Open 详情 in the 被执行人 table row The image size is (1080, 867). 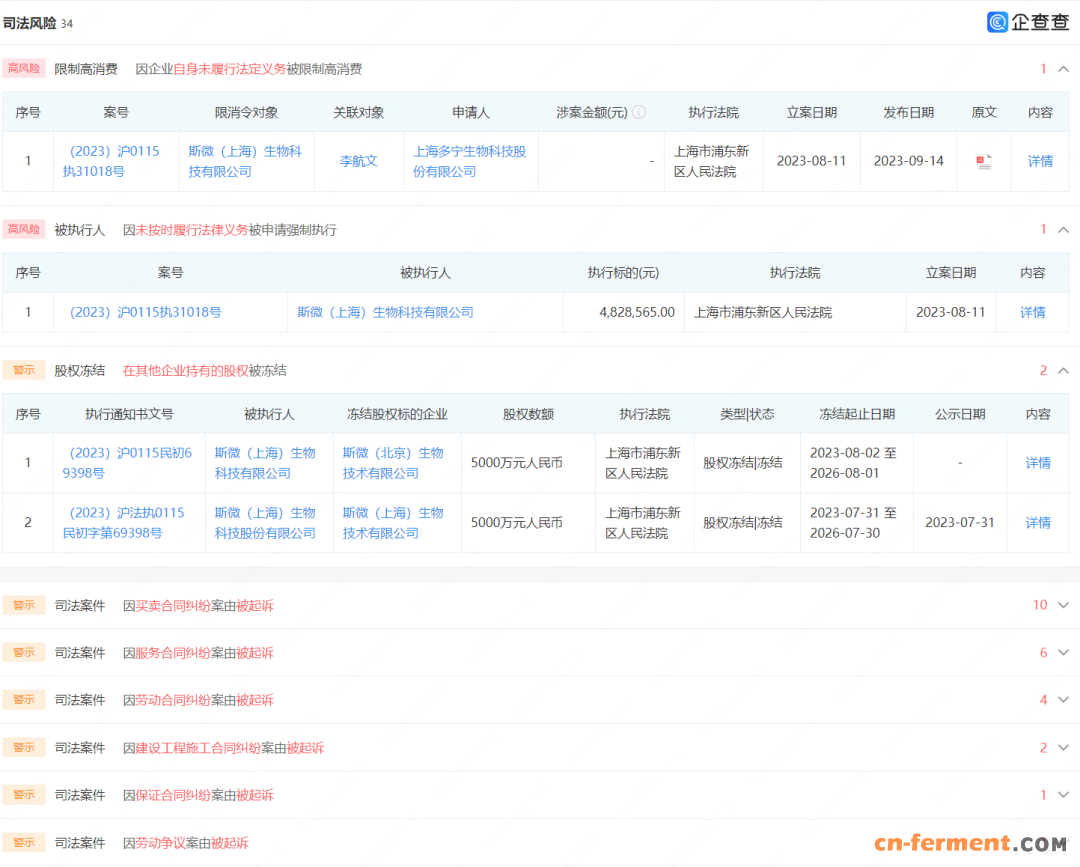pos(1032,313)
